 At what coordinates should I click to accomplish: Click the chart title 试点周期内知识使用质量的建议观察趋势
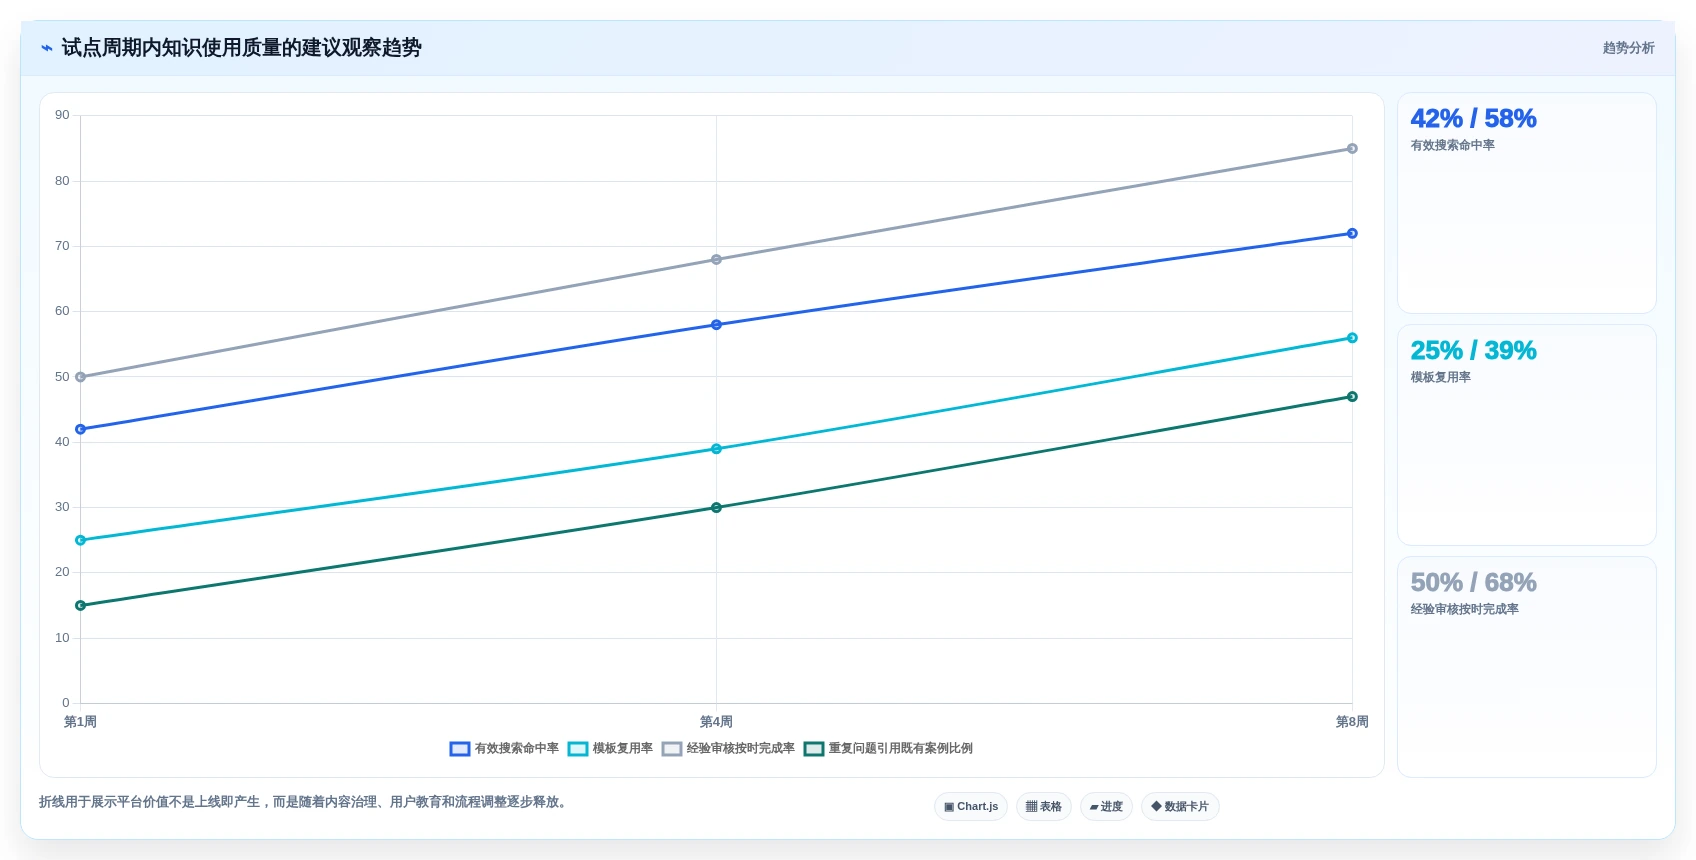click(x=241, y=48)
